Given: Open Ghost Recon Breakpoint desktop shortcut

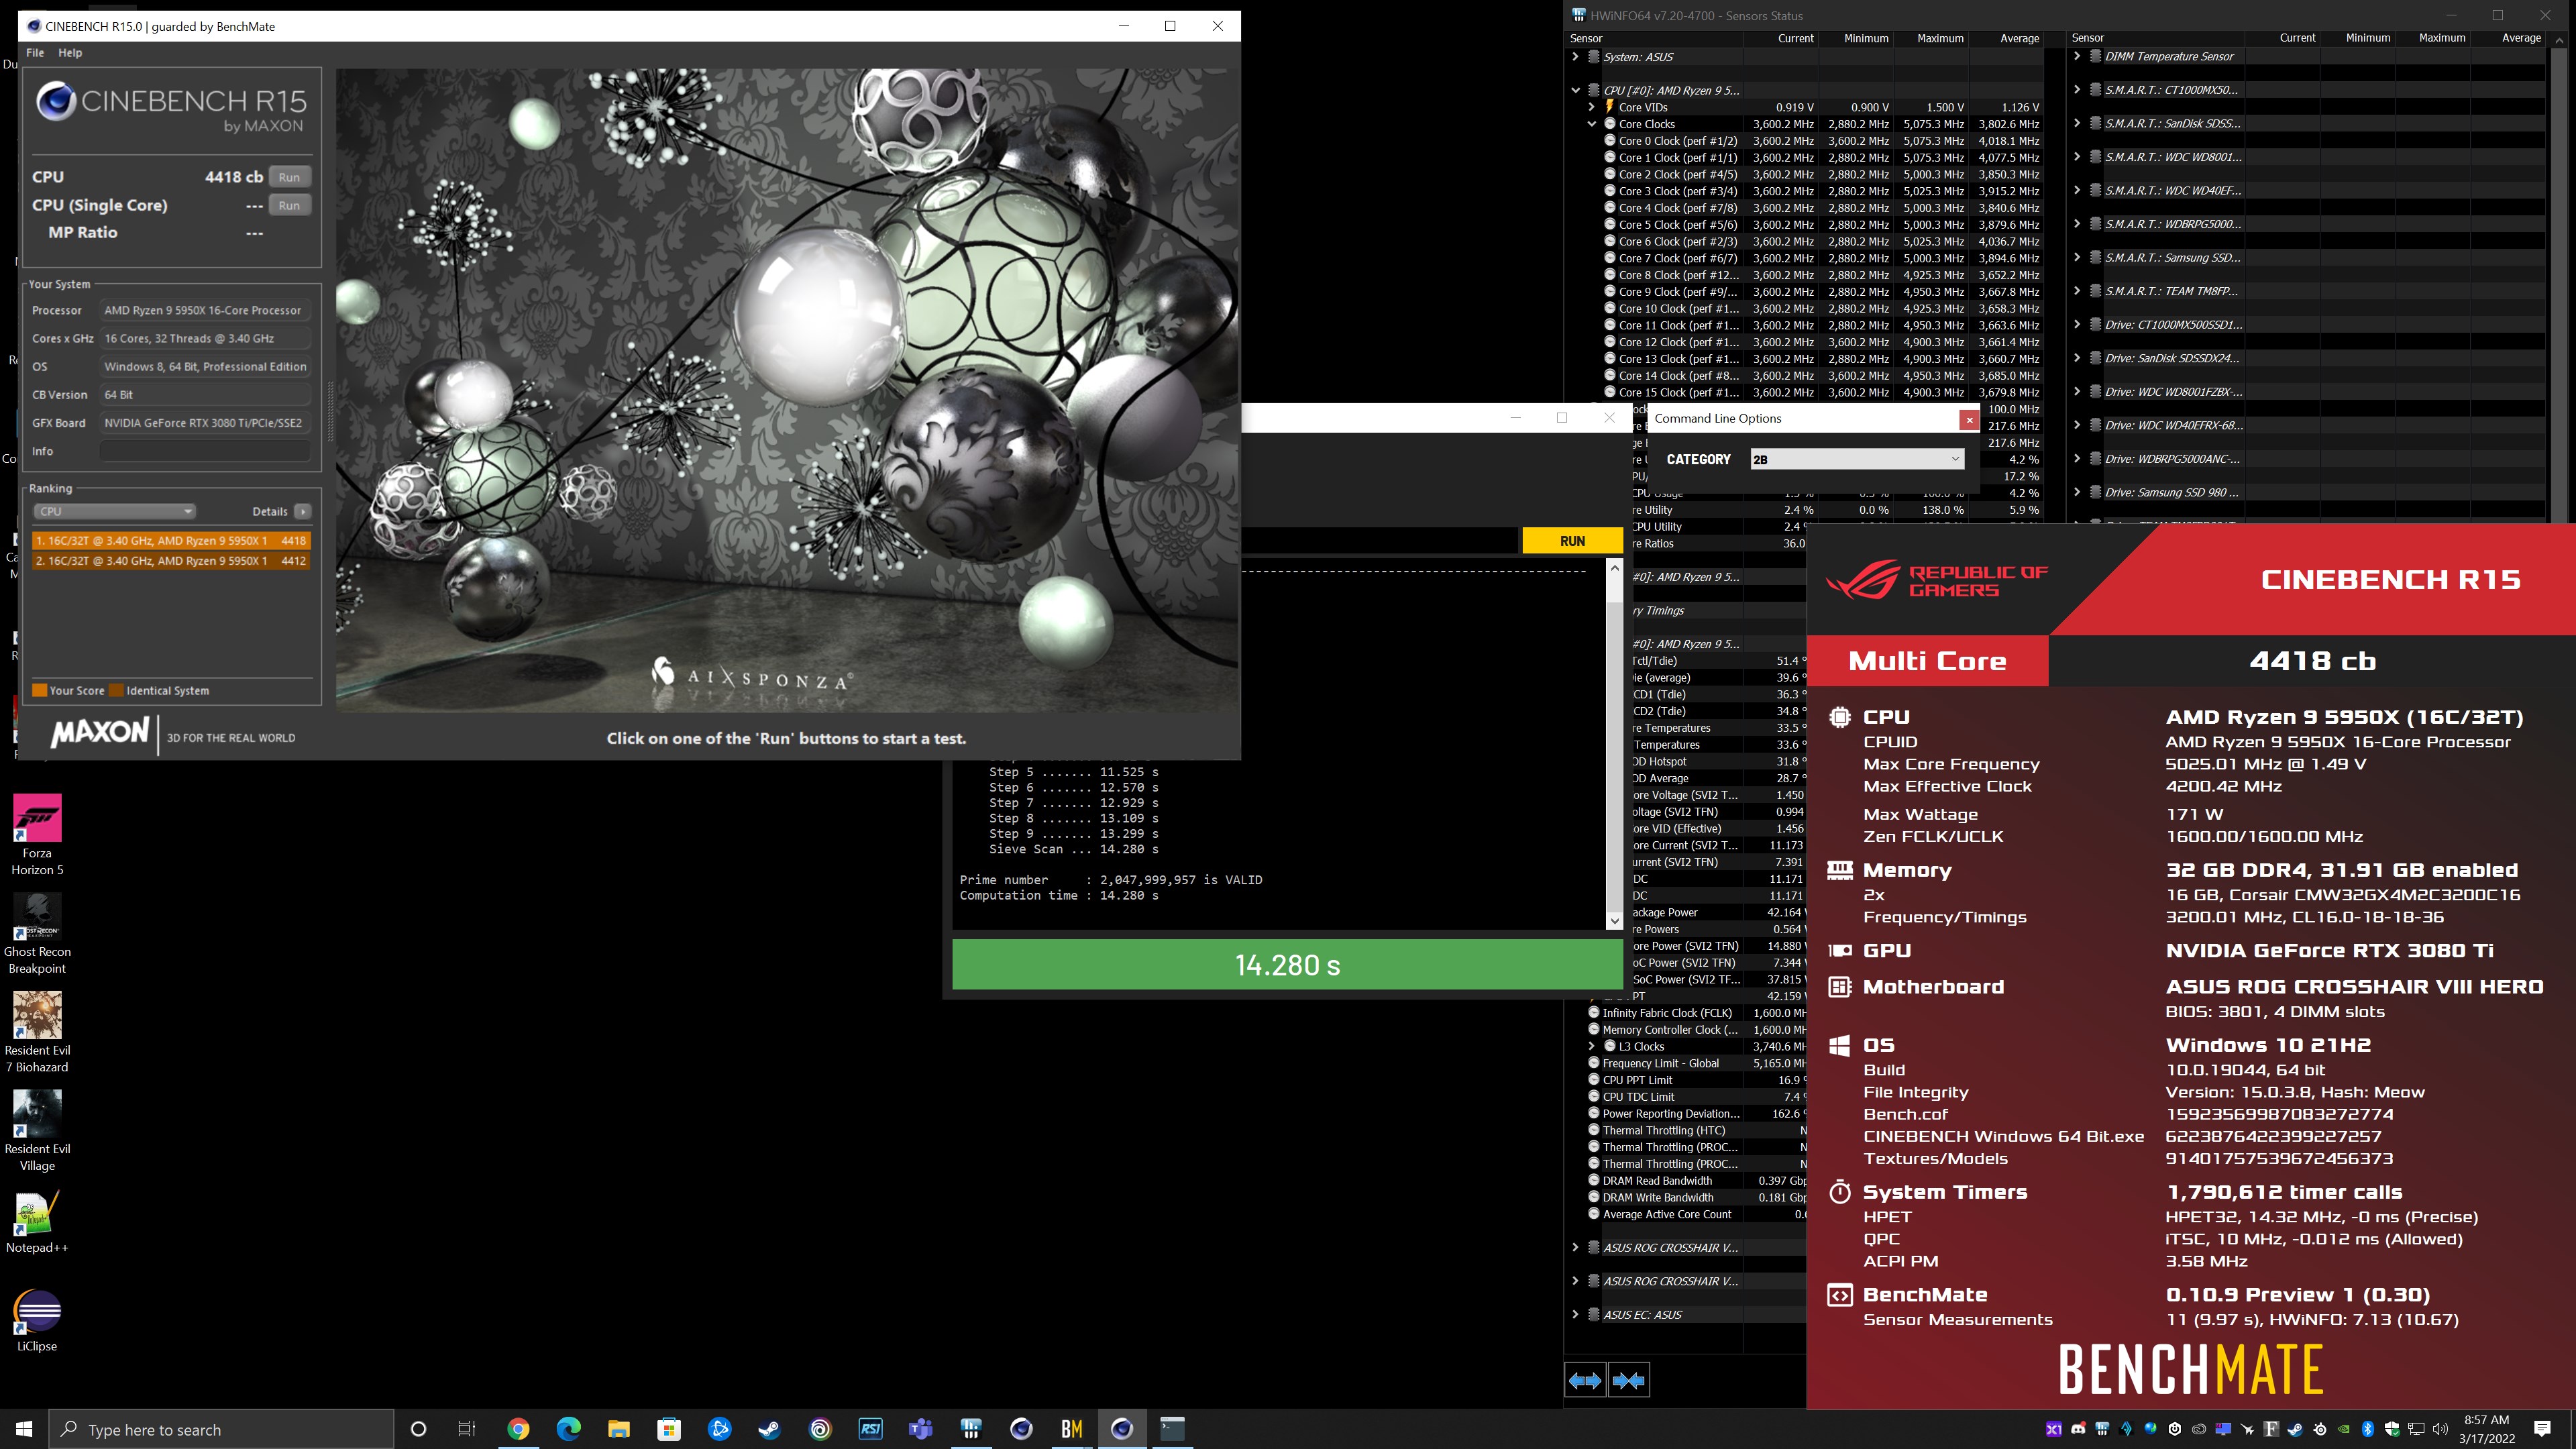Looking at the screenshot, I should [37, 933].
